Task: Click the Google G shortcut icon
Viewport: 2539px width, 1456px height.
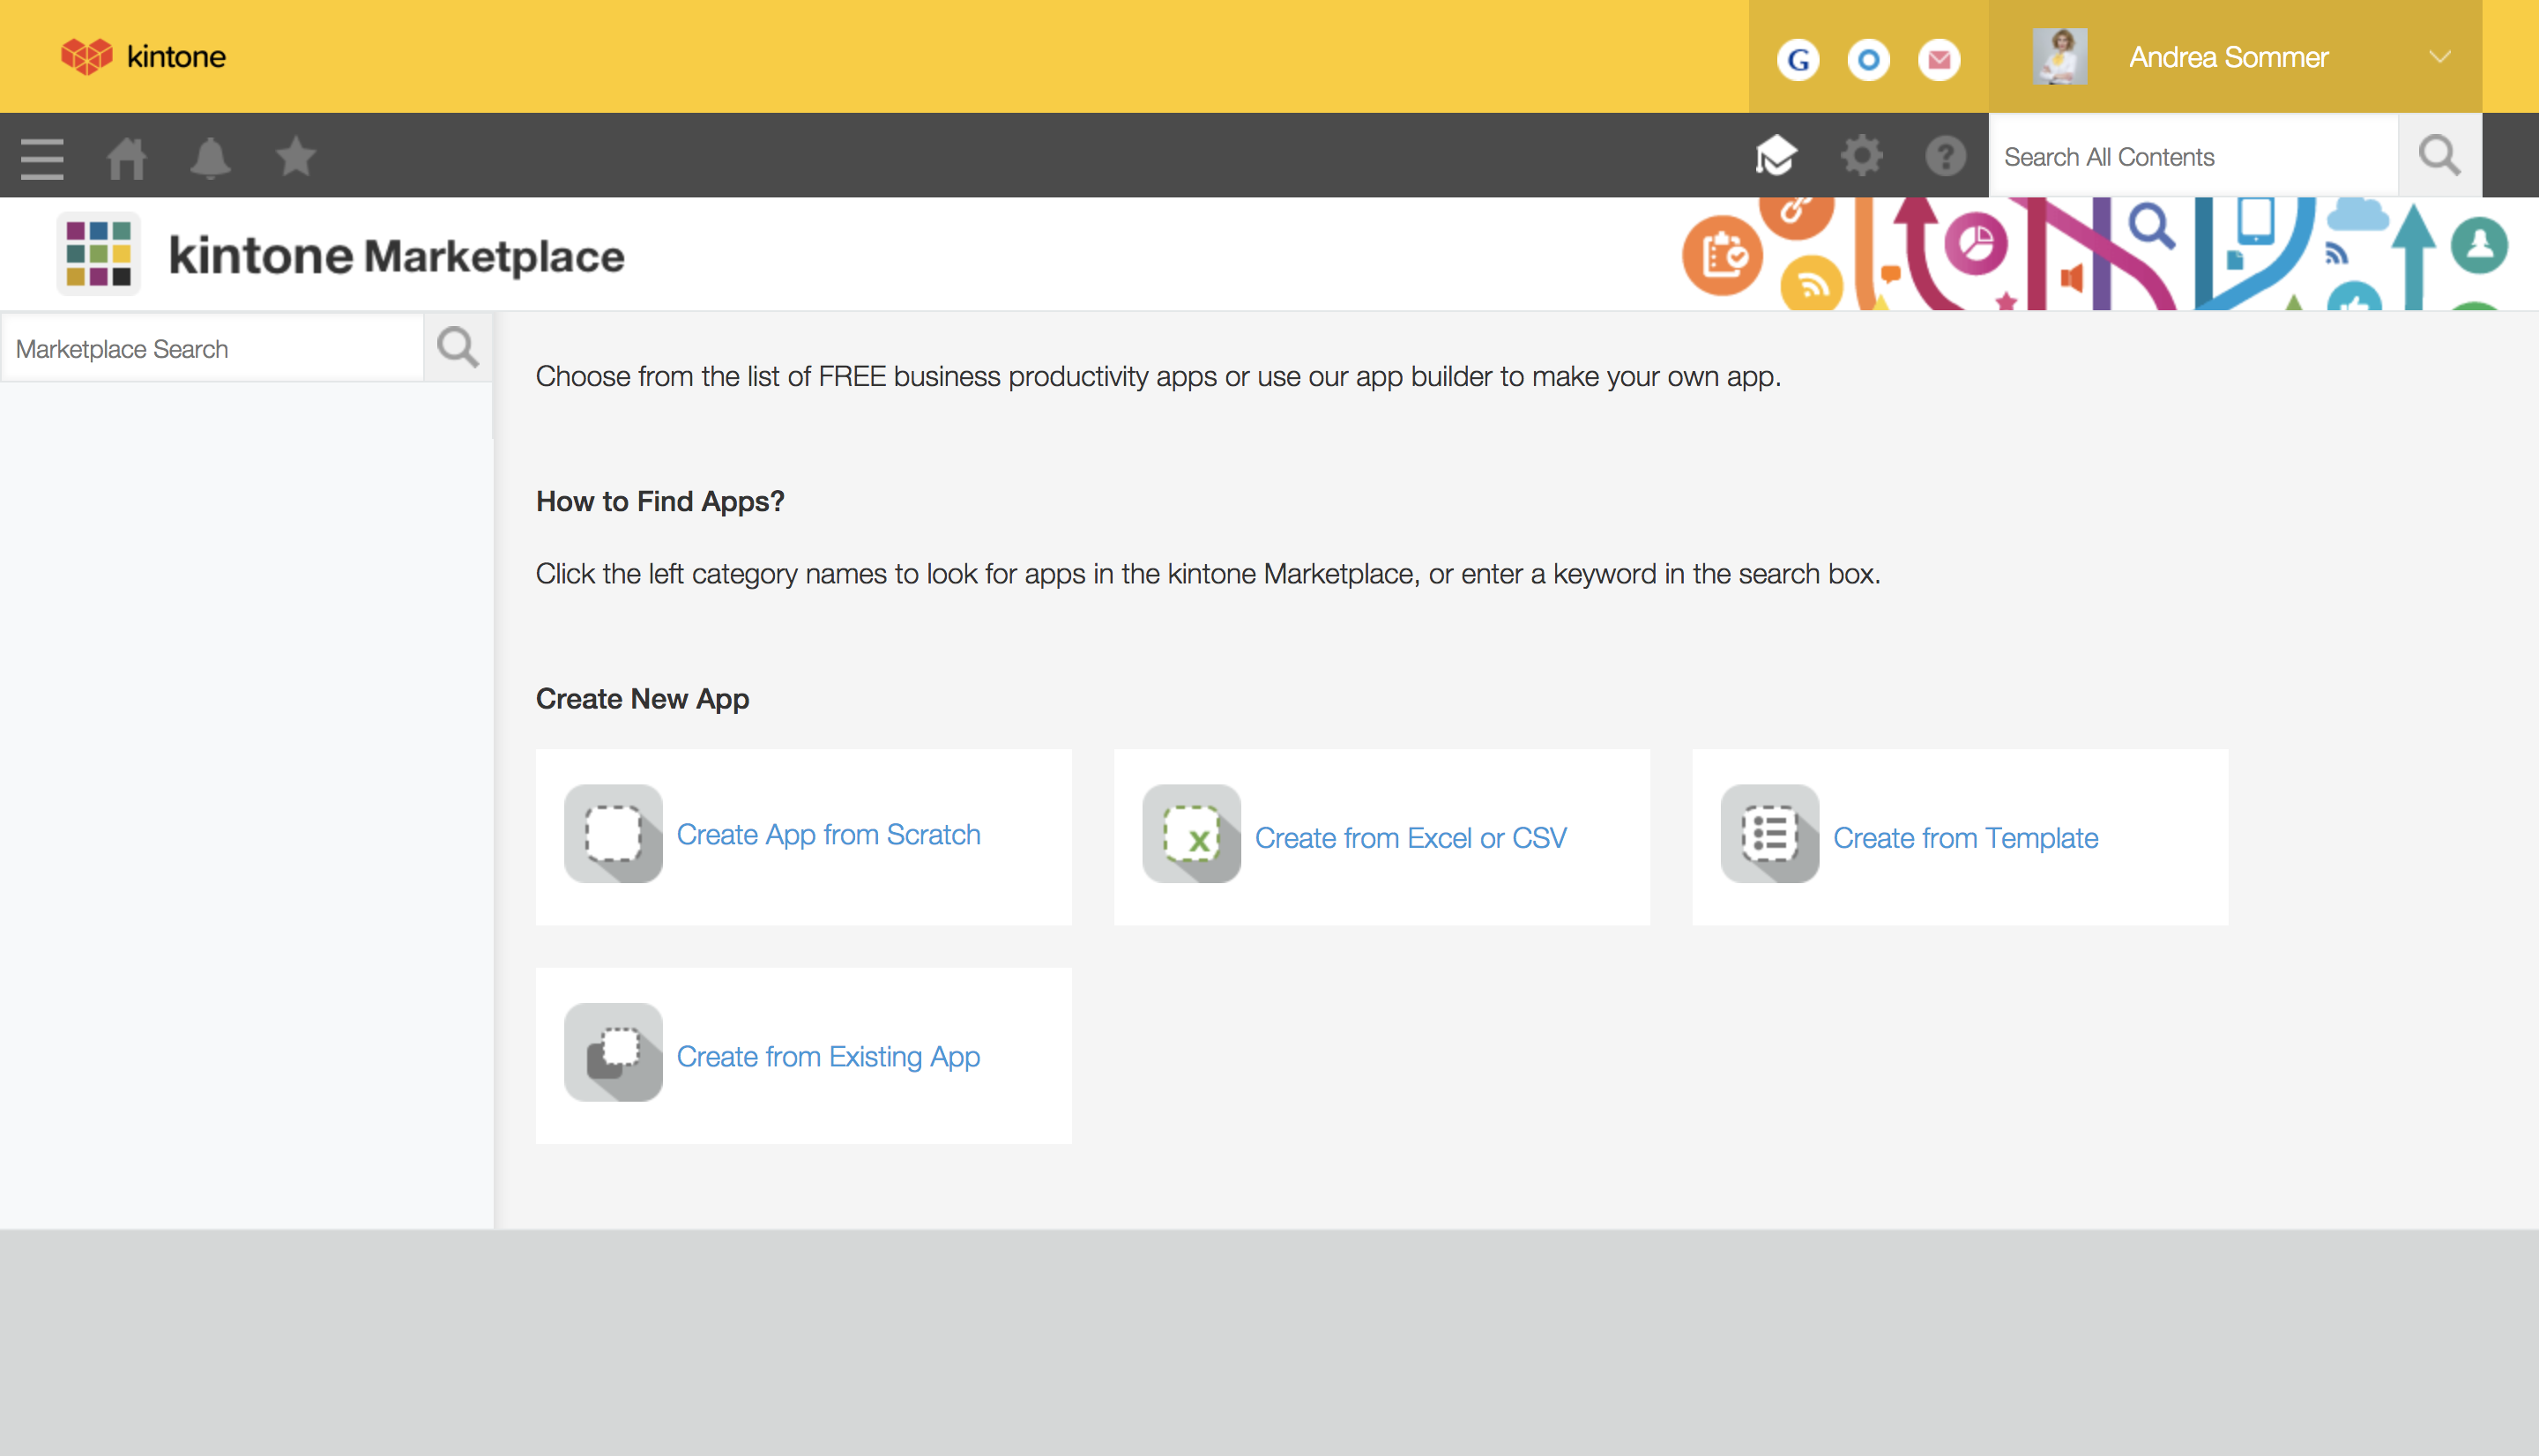Action: coord(1798,59)
